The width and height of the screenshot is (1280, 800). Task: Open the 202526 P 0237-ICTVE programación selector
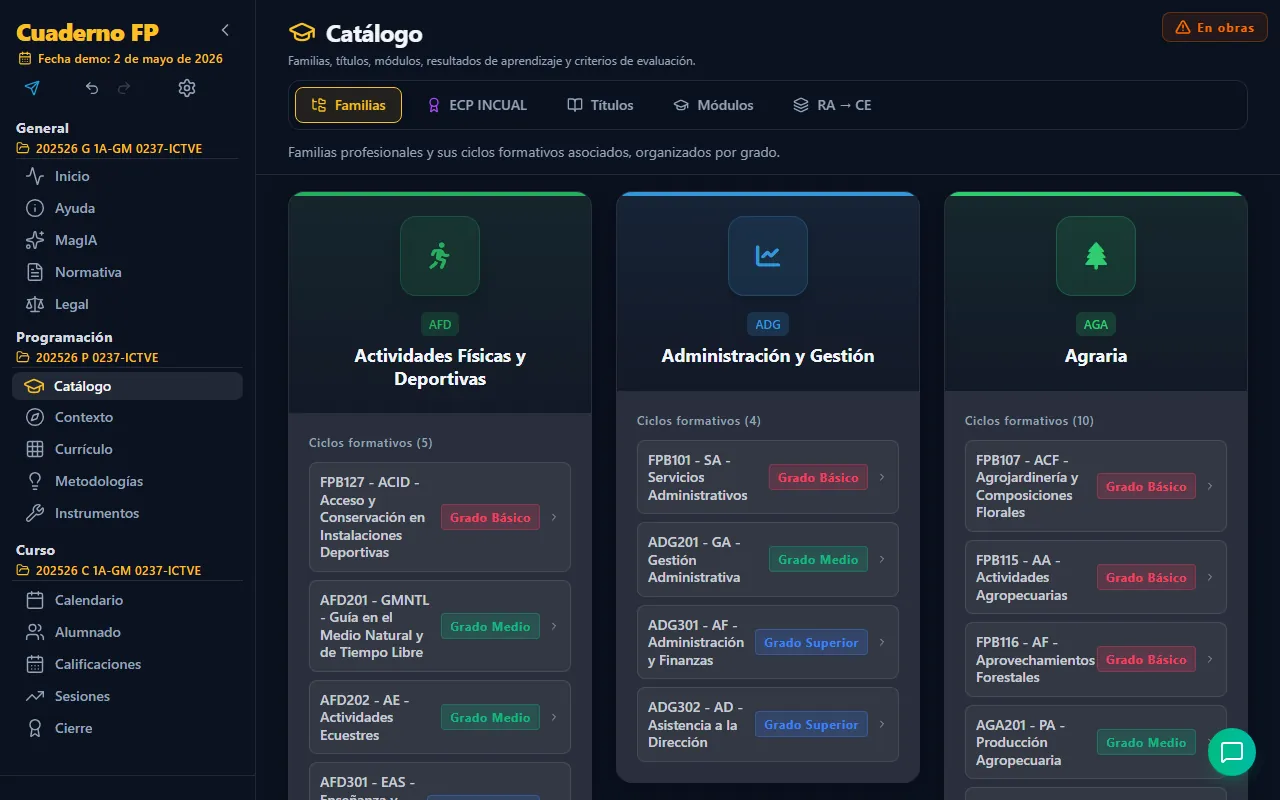tap(88, 358)
